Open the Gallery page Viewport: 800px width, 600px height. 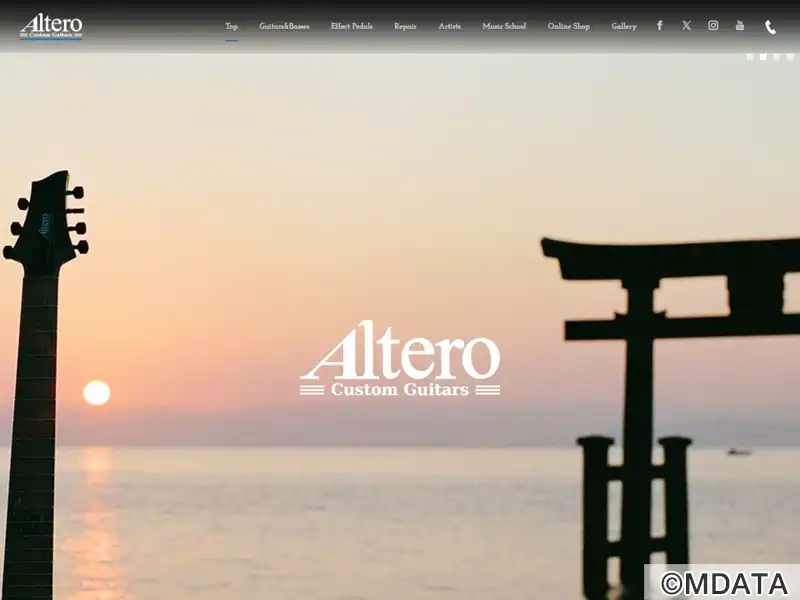624,26
